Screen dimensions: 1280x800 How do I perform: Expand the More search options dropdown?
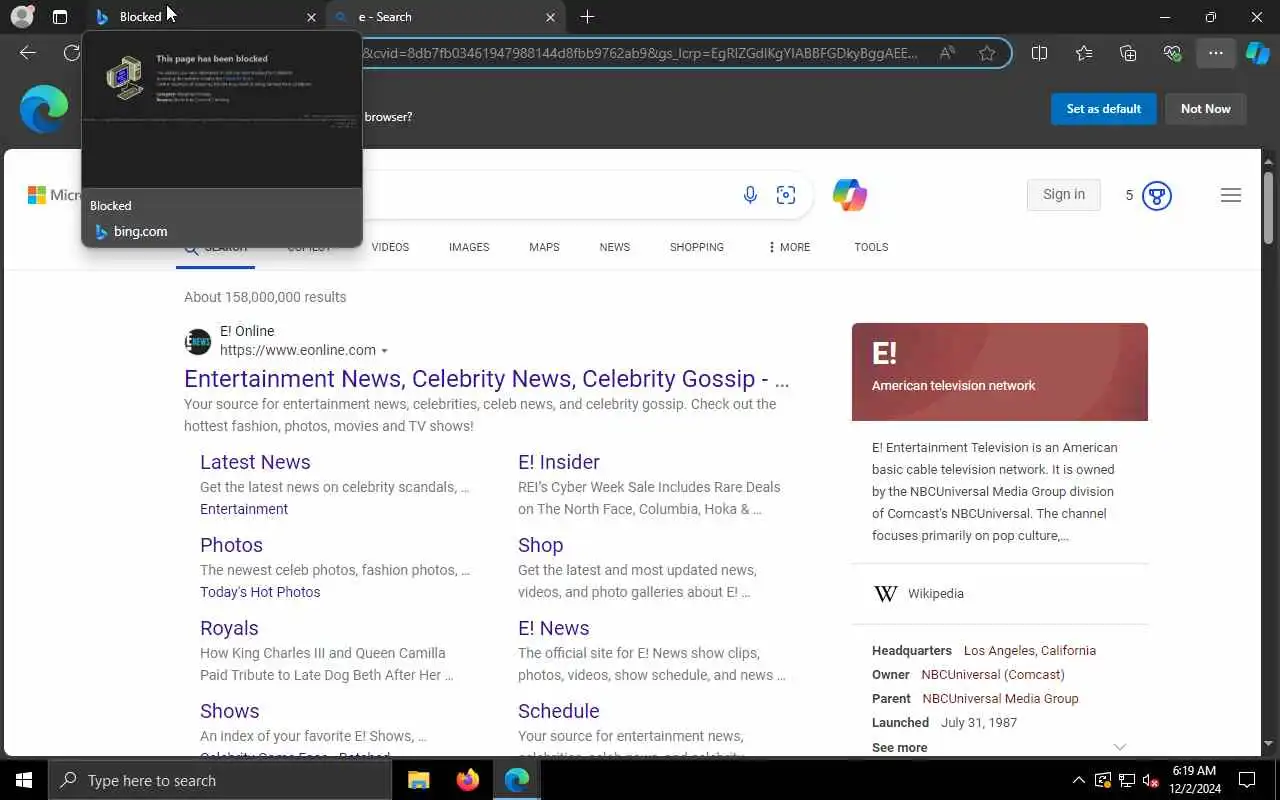point(789,247)
